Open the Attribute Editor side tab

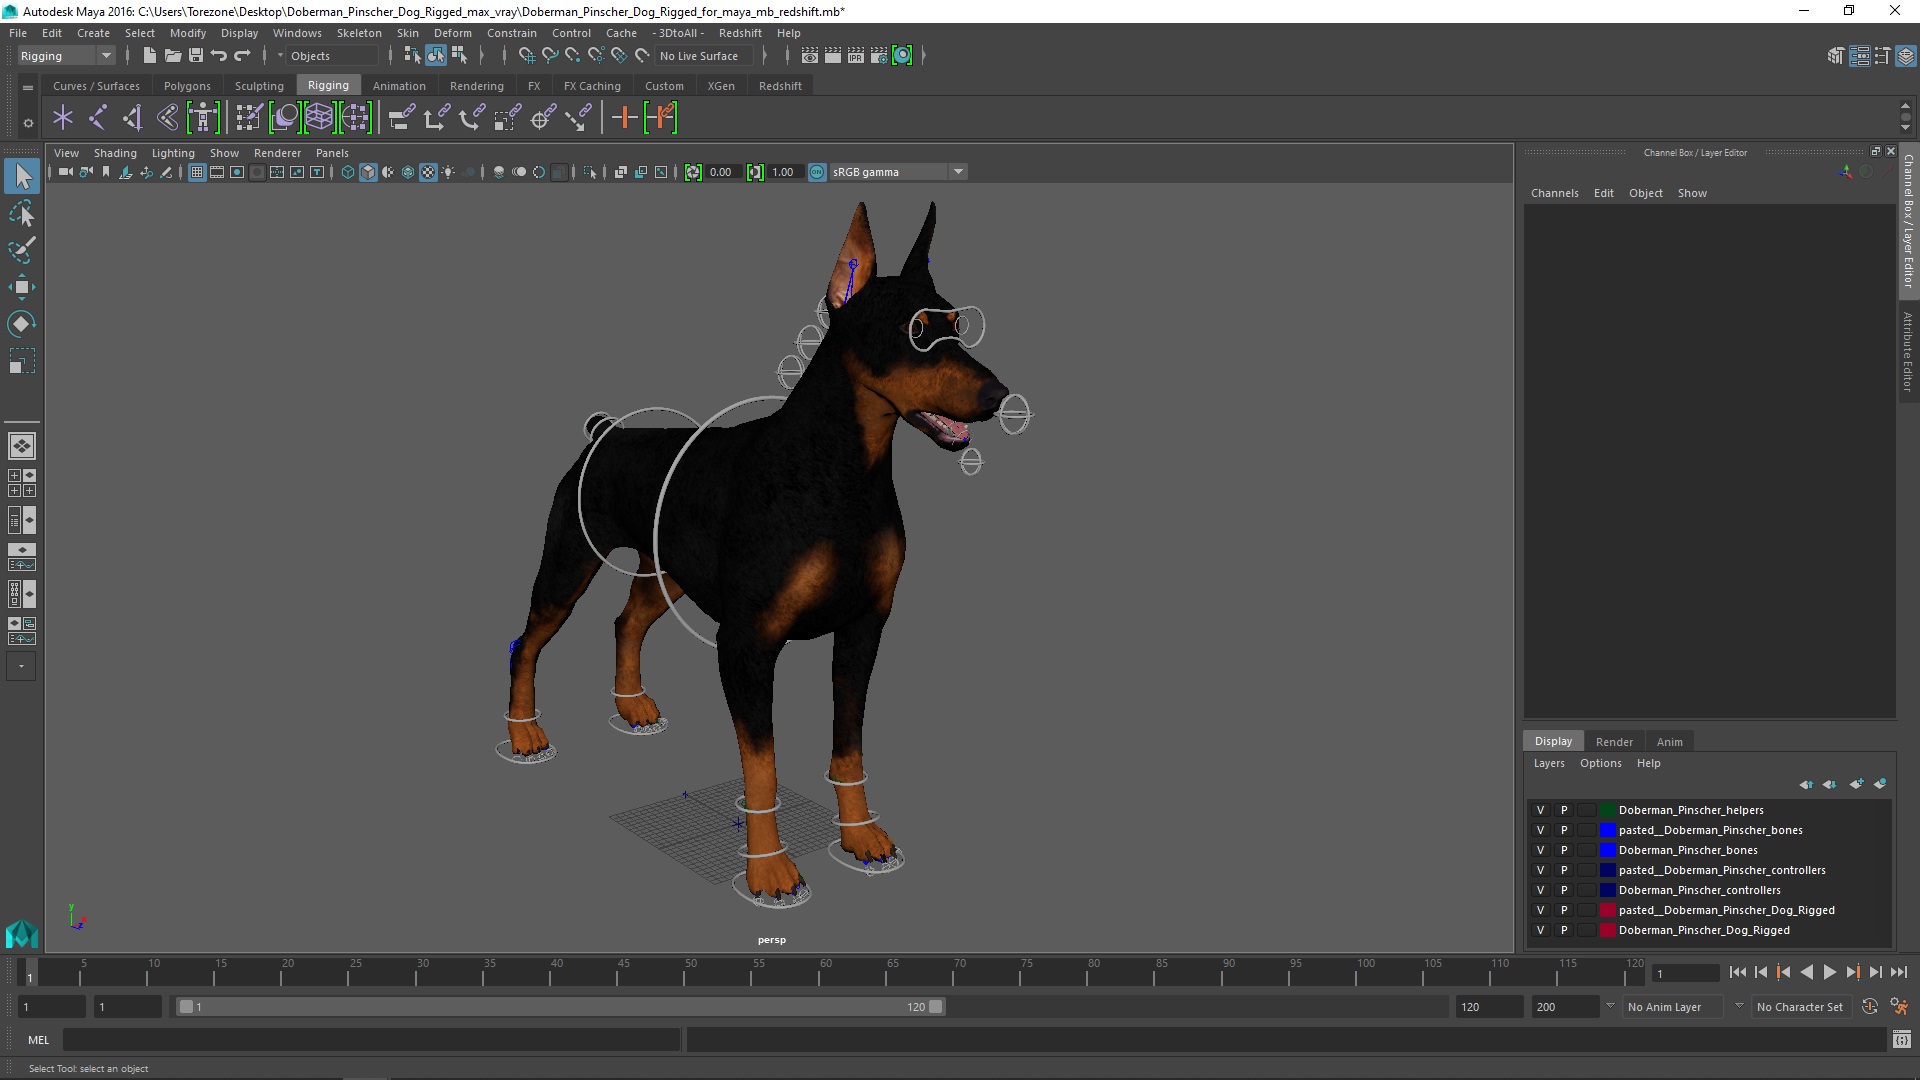tap(1908, 352)
